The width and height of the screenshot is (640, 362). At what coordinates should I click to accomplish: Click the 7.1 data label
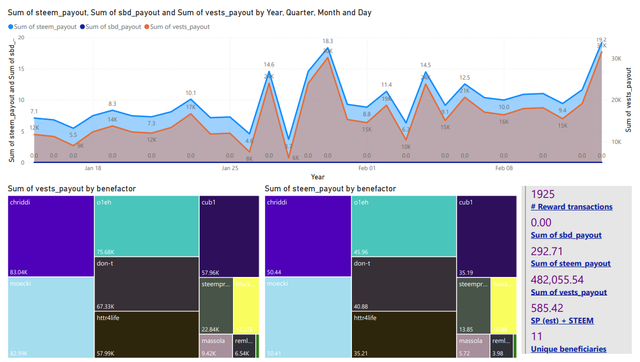tap(34, 111)
